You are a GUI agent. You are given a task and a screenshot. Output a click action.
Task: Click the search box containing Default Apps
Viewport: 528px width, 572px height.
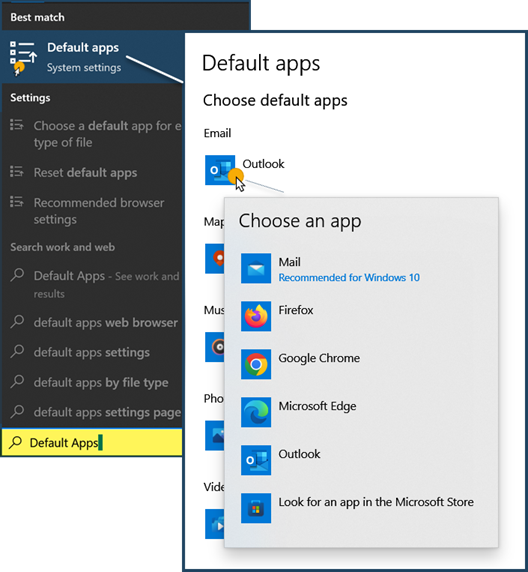click(x=92, y=442)
